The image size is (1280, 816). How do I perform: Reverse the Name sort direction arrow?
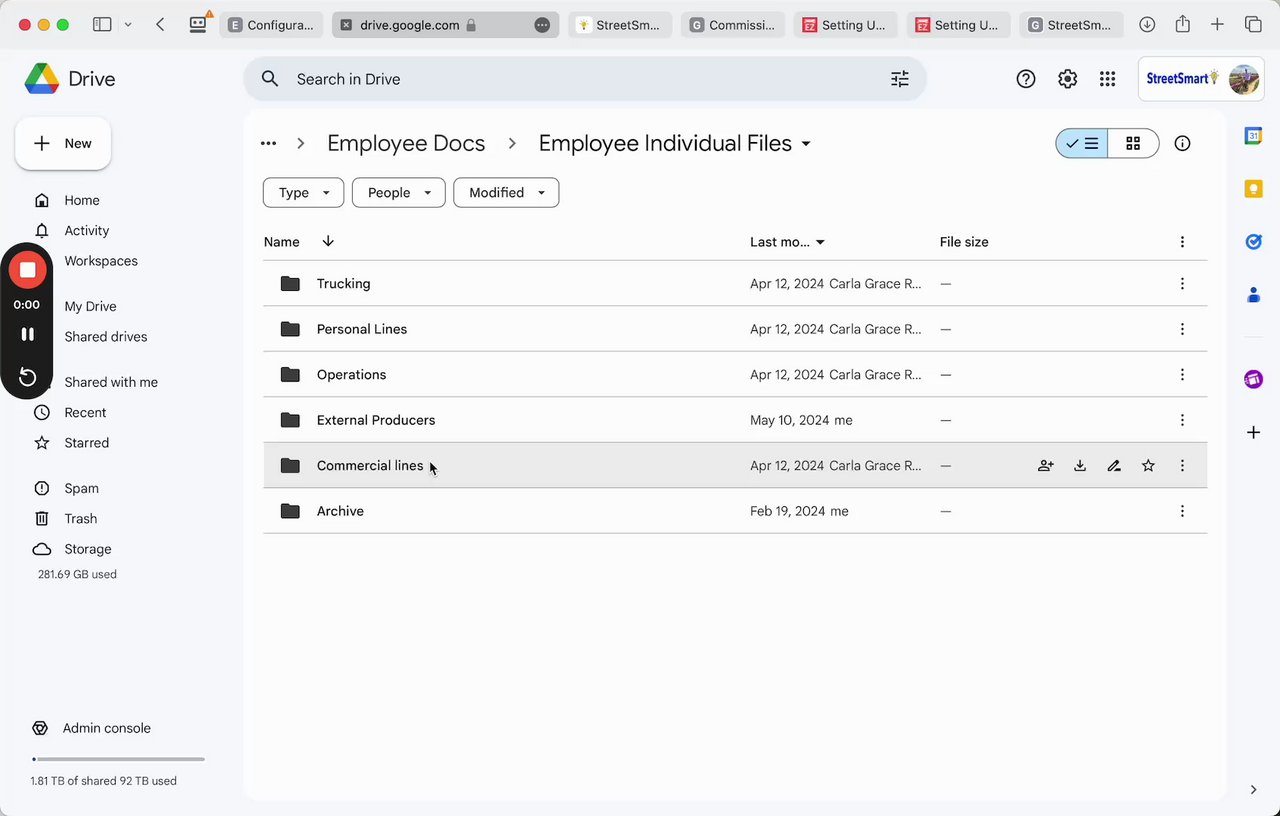click(x=328, y=242)
